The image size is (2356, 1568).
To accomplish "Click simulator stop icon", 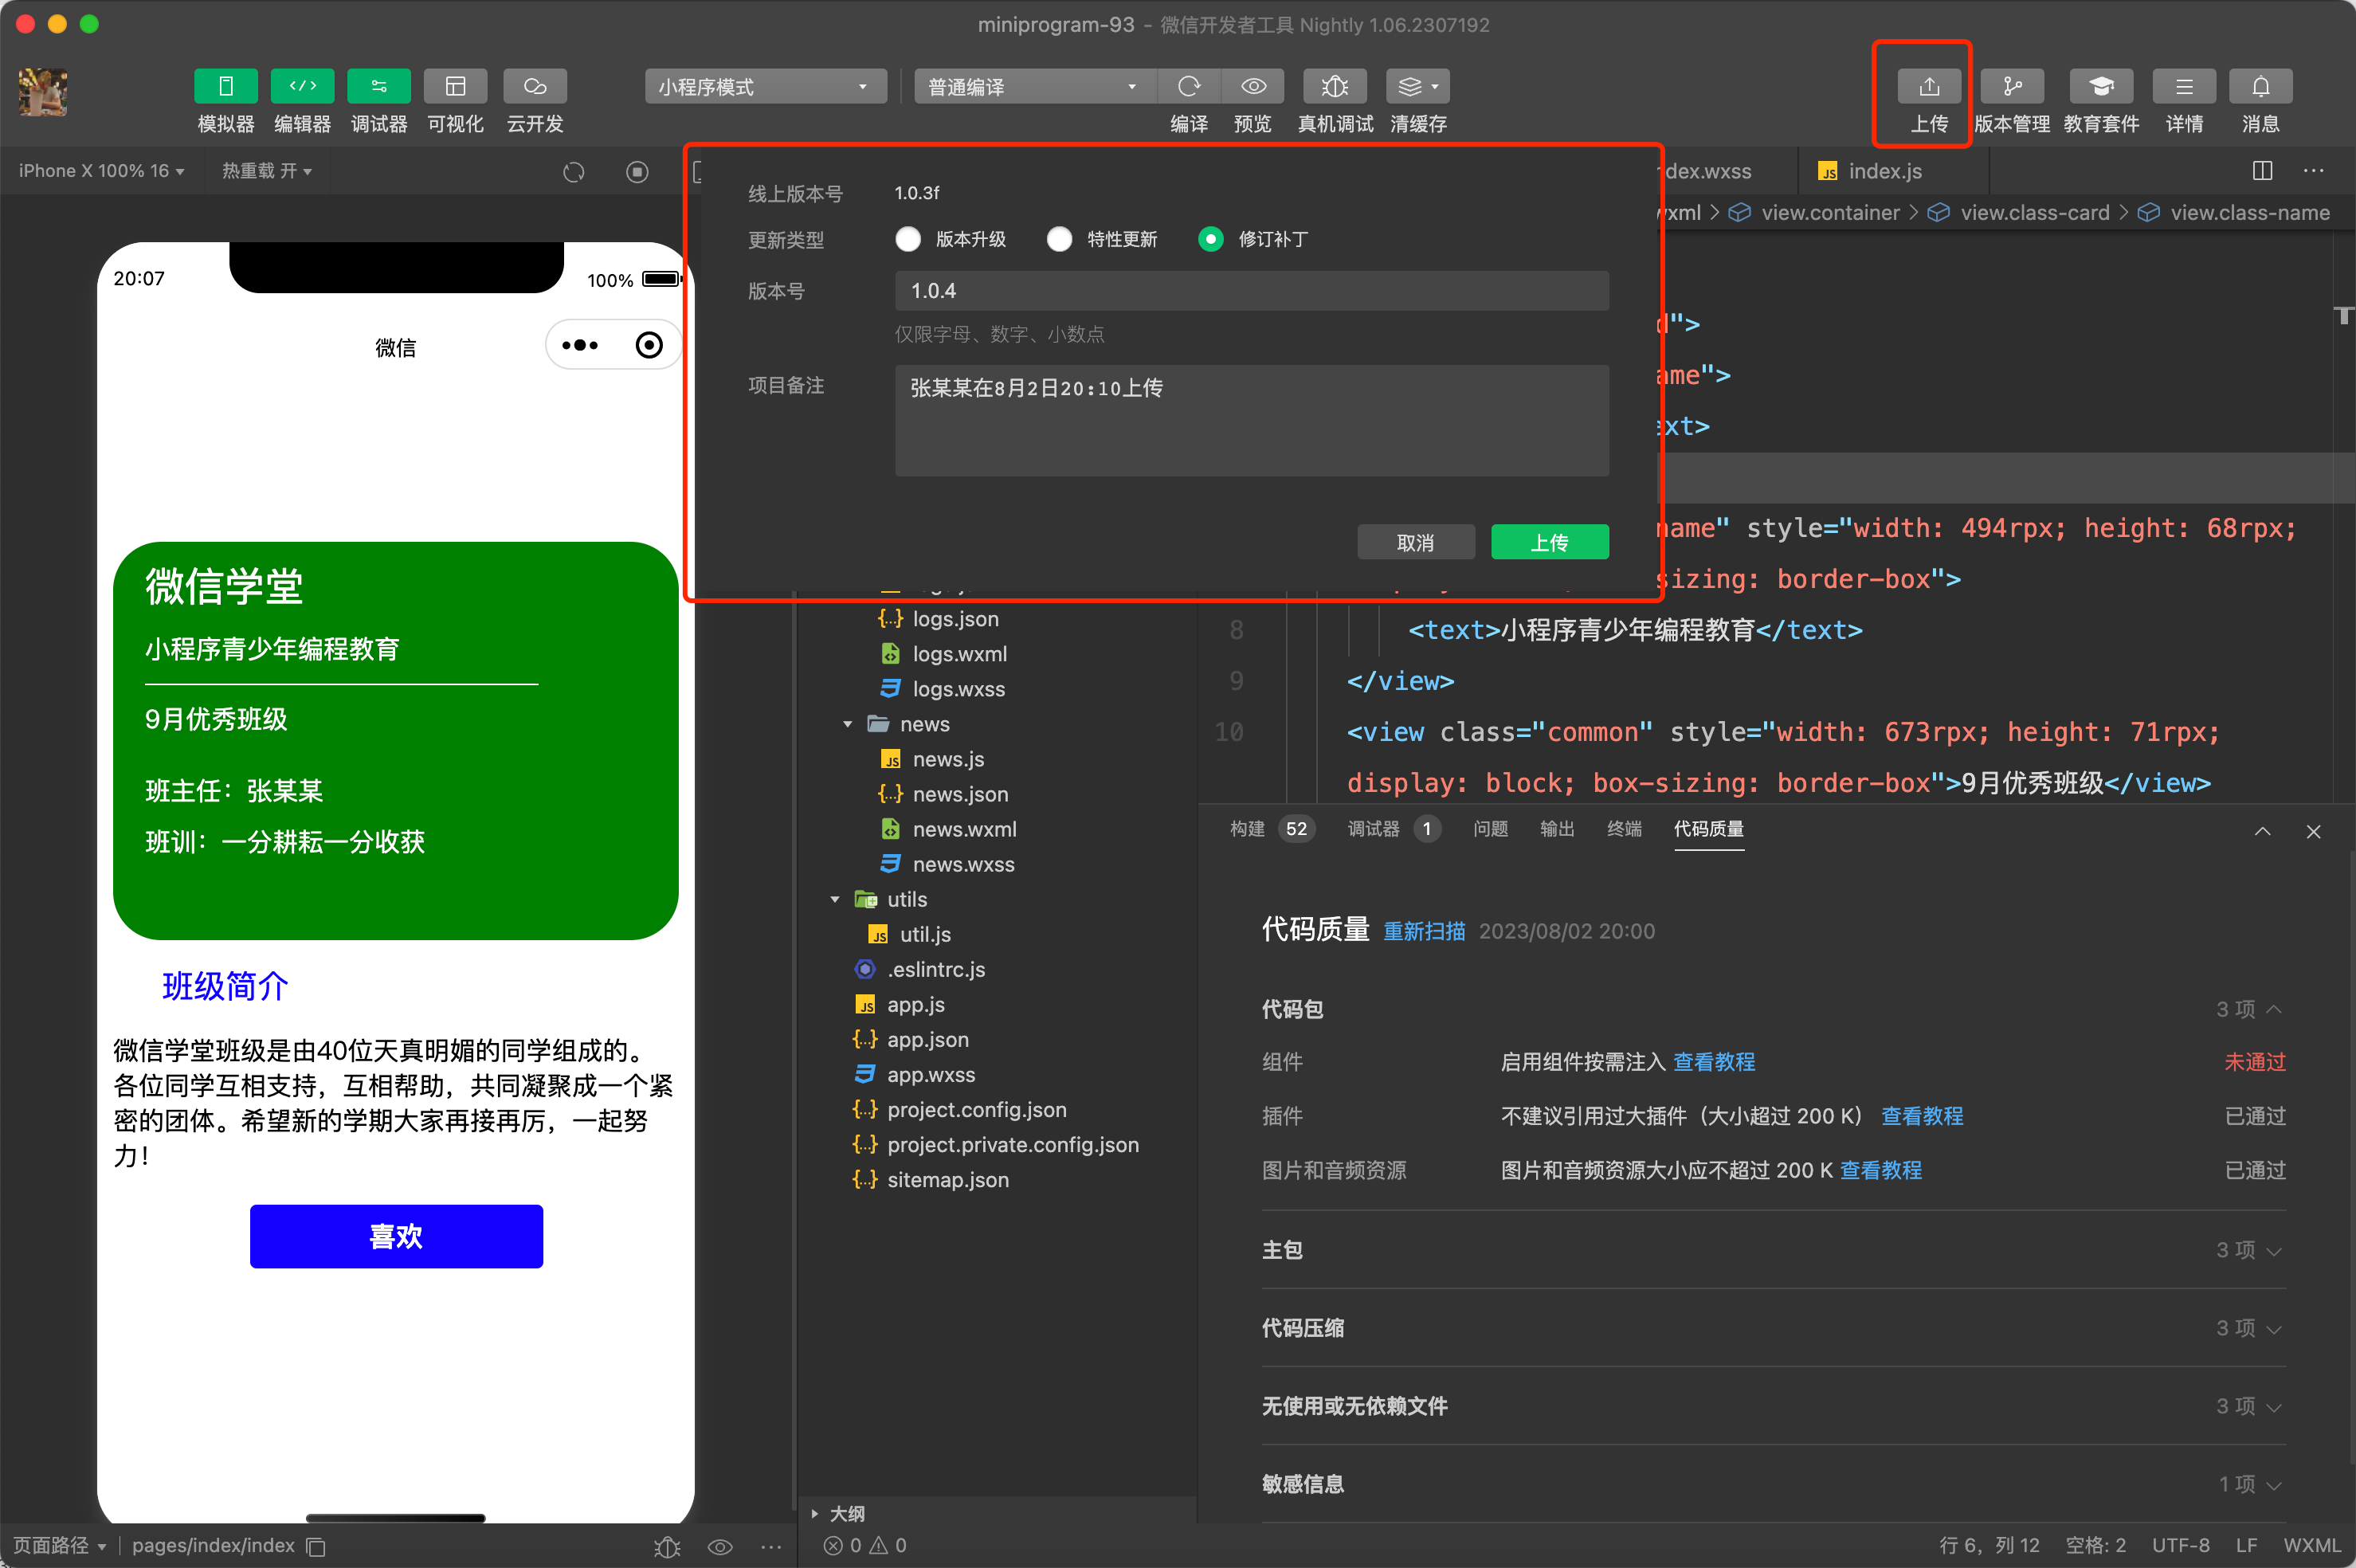I will pyautogui.click(x=637, y=172).
